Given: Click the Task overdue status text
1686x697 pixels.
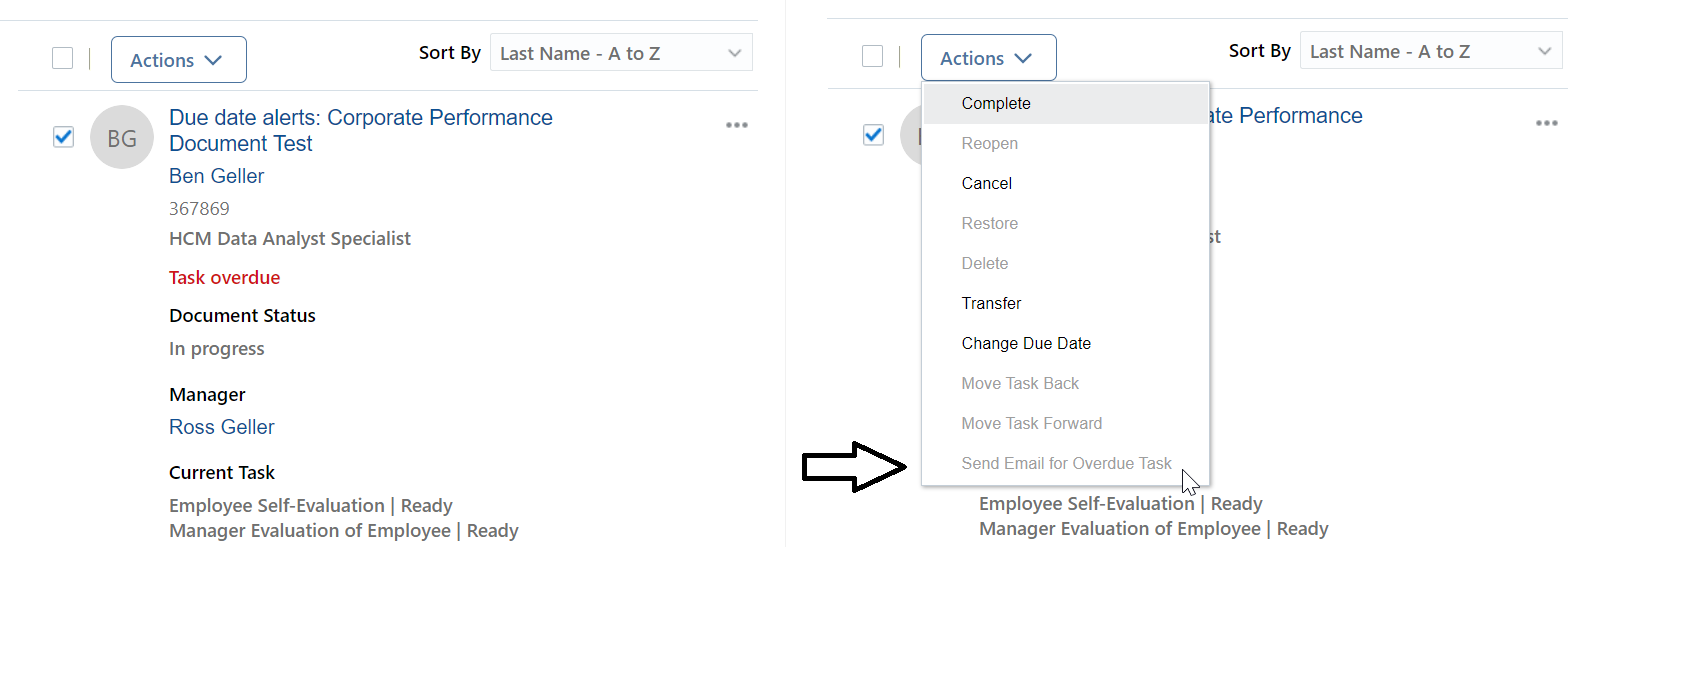Looking at the screenshot, I should (x=224, y=278).
